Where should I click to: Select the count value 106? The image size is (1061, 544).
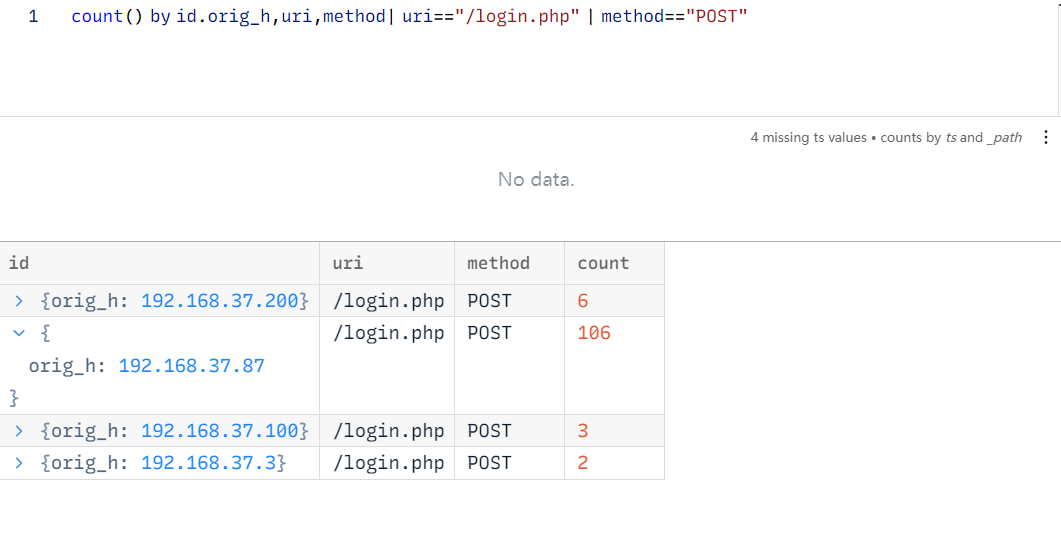pos(594,333)
